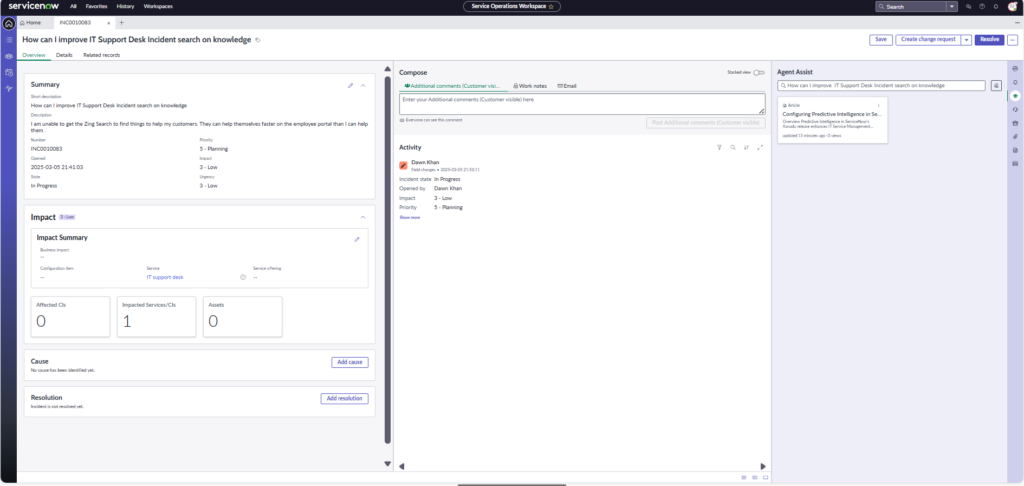Click the Activity filter icon
Viewport: 1024px width, 486px height.
(x=719, y=147)
